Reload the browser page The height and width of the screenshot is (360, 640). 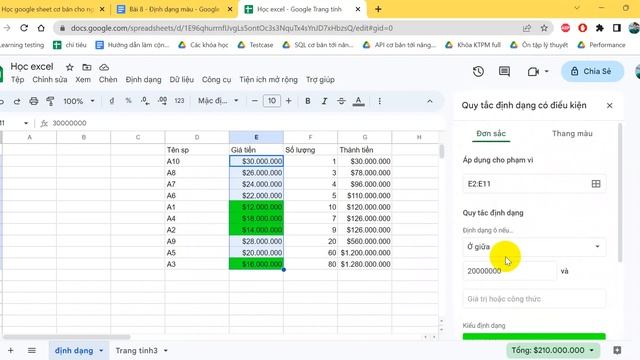[24, 28]
